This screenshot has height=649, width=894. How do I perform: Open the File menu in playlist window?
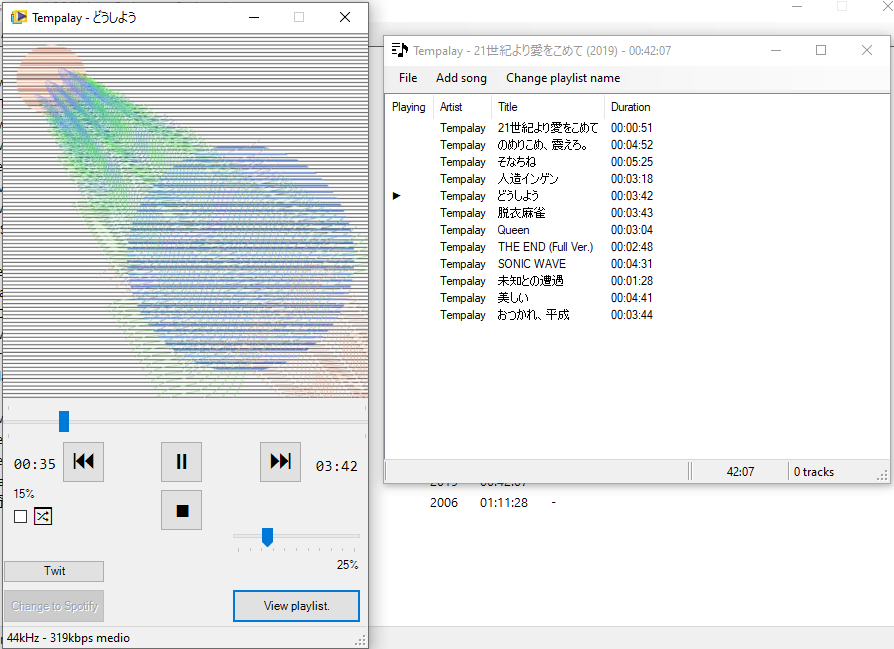pyautogui.click(x=408, y=78)
